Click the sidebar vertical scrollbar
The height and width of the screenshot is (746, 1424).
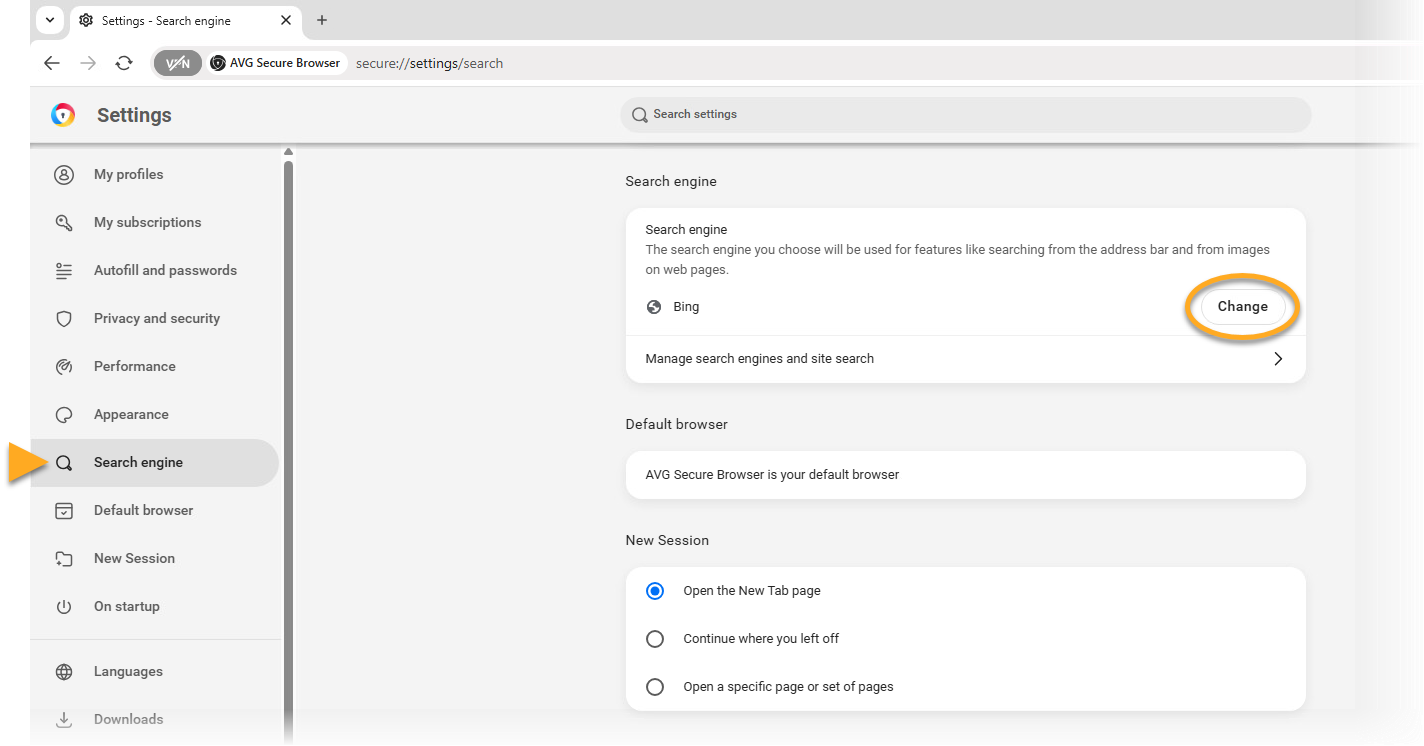click(x=289, y=400)
